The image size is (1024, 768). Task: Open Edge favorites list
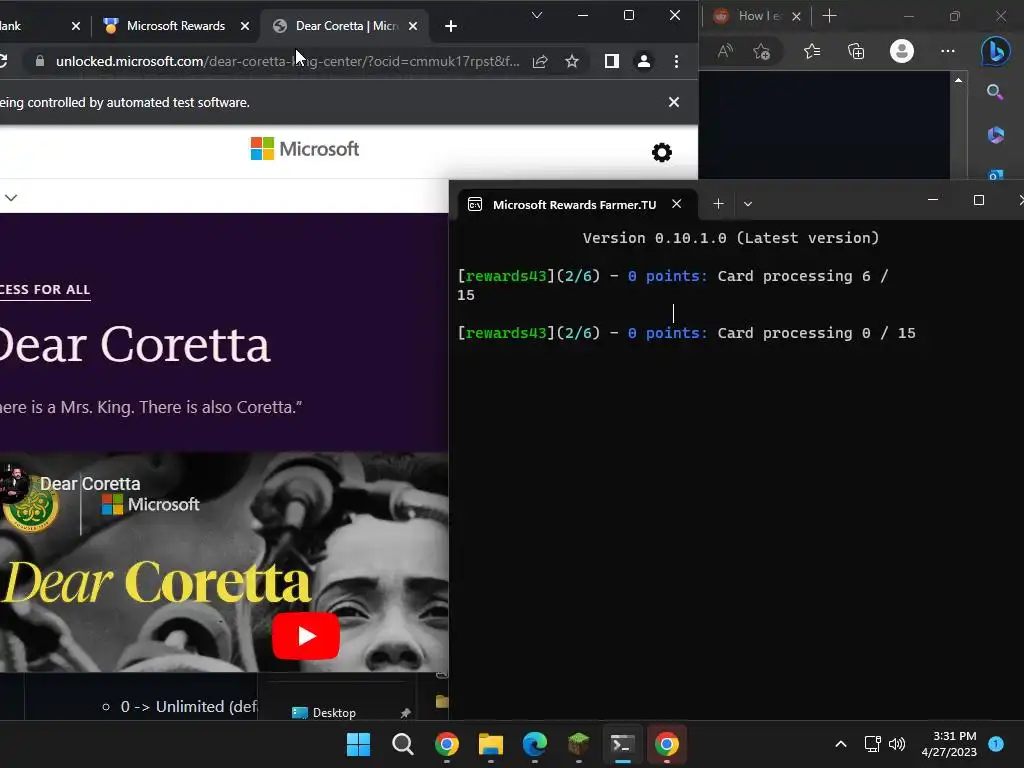(812, 51)
